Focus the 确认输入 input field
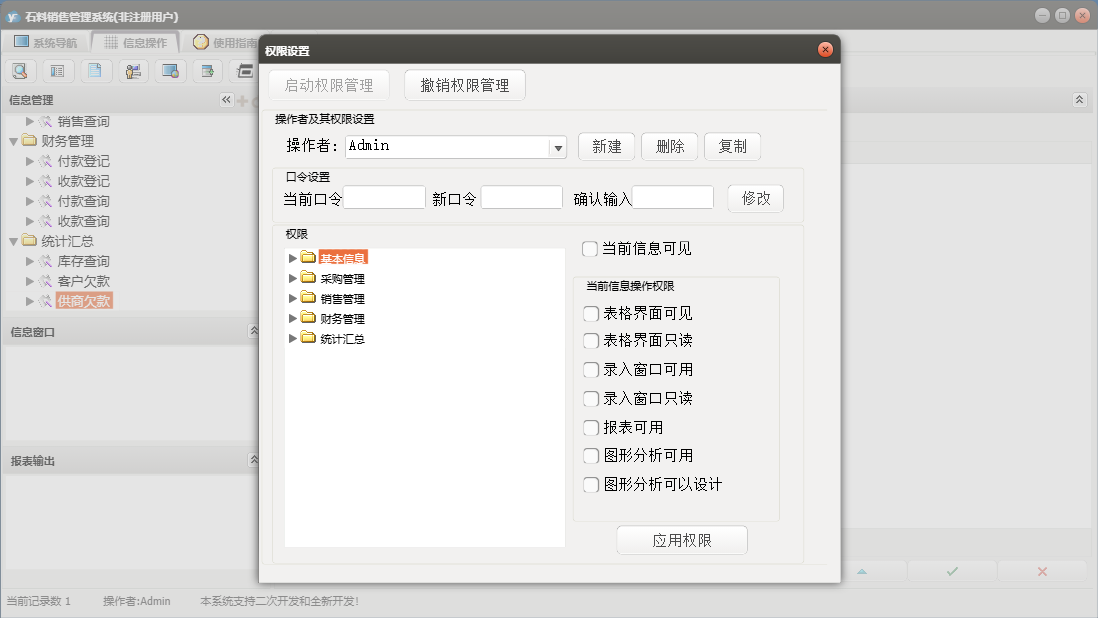The width and height of the screenshot is (1098, 618). [x=673, y=197]
